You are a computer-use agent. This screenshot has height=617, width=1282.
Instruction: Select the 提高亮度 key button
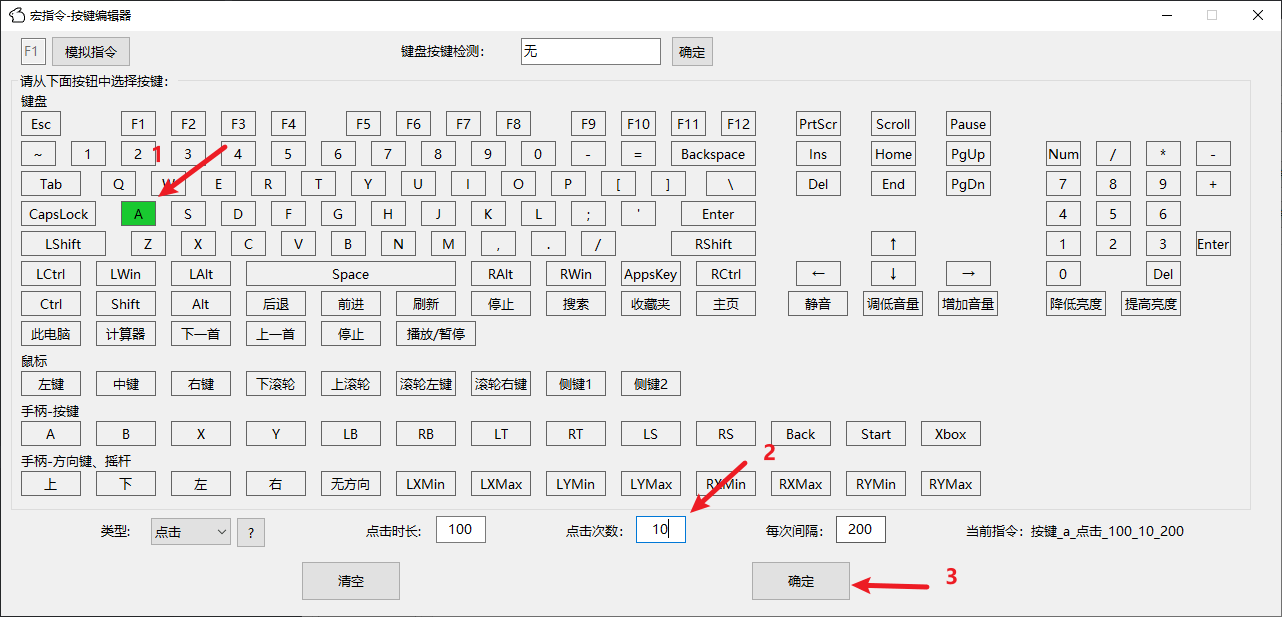[x=1151, y=304]
